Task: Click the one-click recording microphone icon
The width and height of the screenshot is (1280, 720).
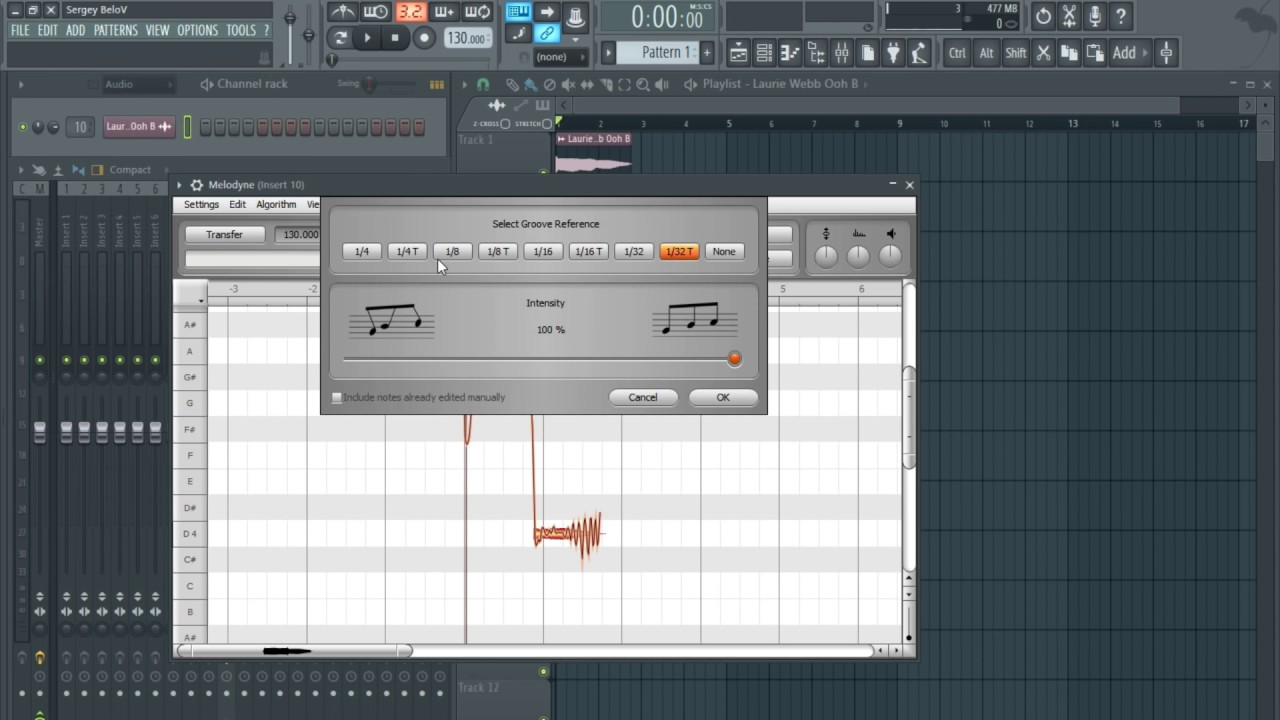Action: (1096, 16)
